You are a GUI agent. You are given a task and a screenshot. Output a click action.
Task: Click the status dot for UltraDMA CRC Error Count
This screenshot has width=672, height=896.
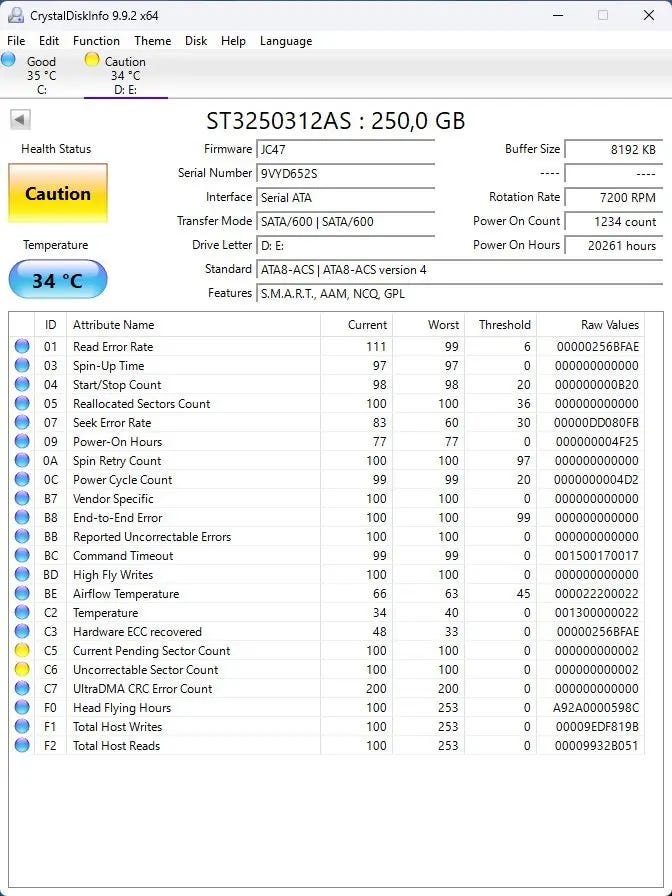(x=22, y=688)
